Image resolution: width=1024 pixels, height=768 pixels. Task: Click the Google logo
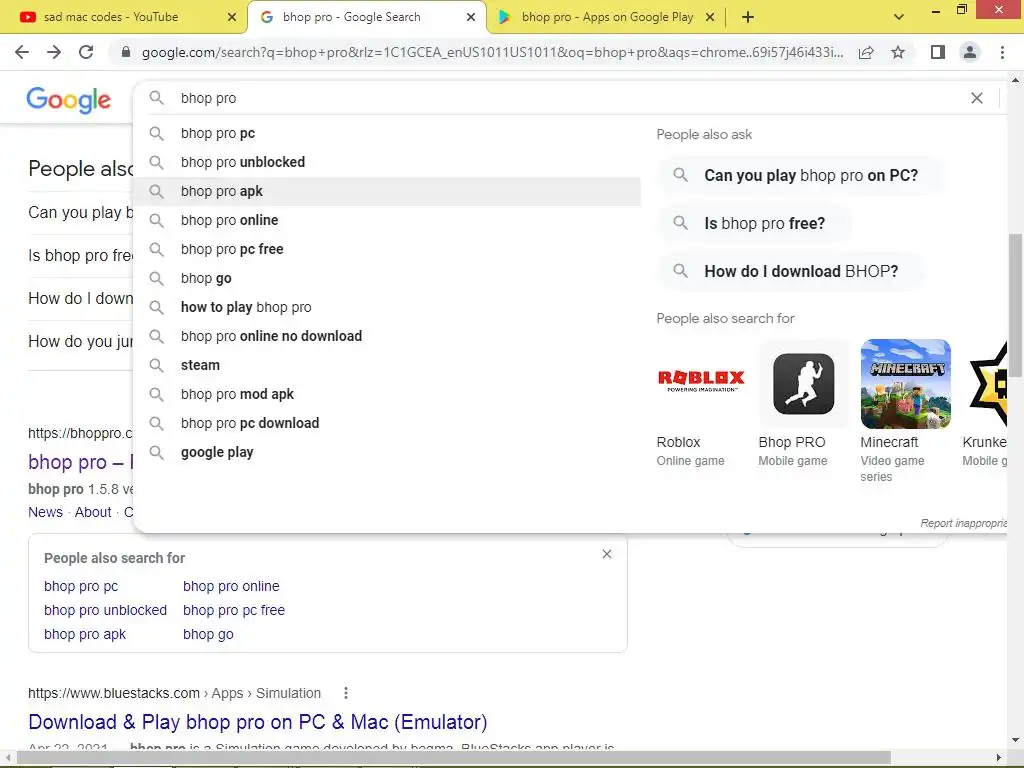point(69,100)
